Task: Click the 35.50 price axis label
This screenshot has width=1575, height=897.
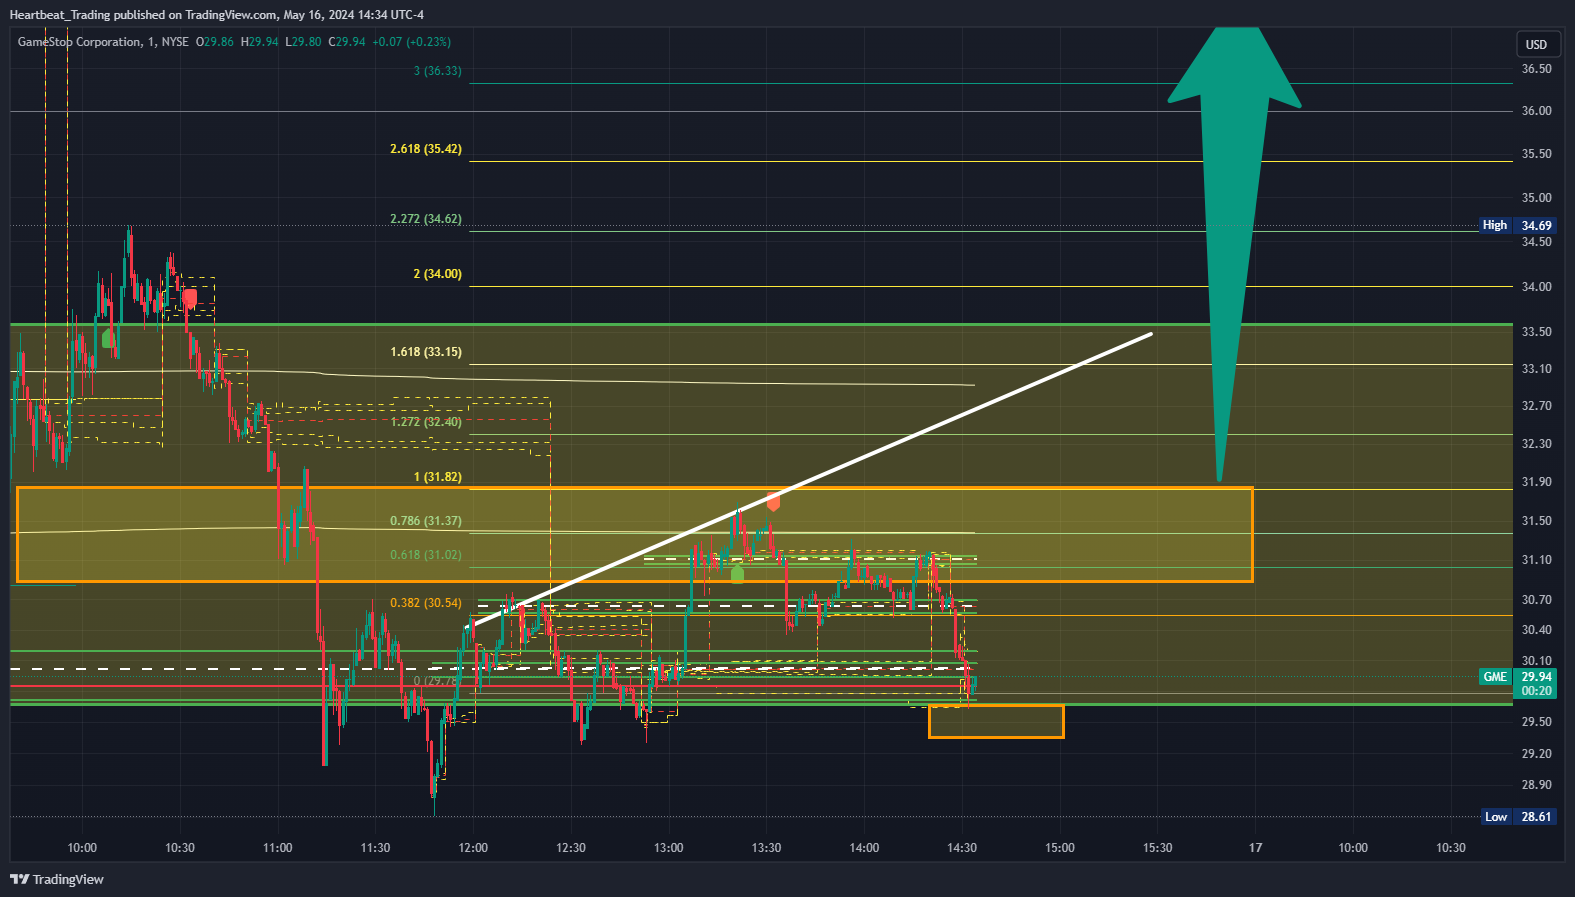Action: pos(1537,154)
